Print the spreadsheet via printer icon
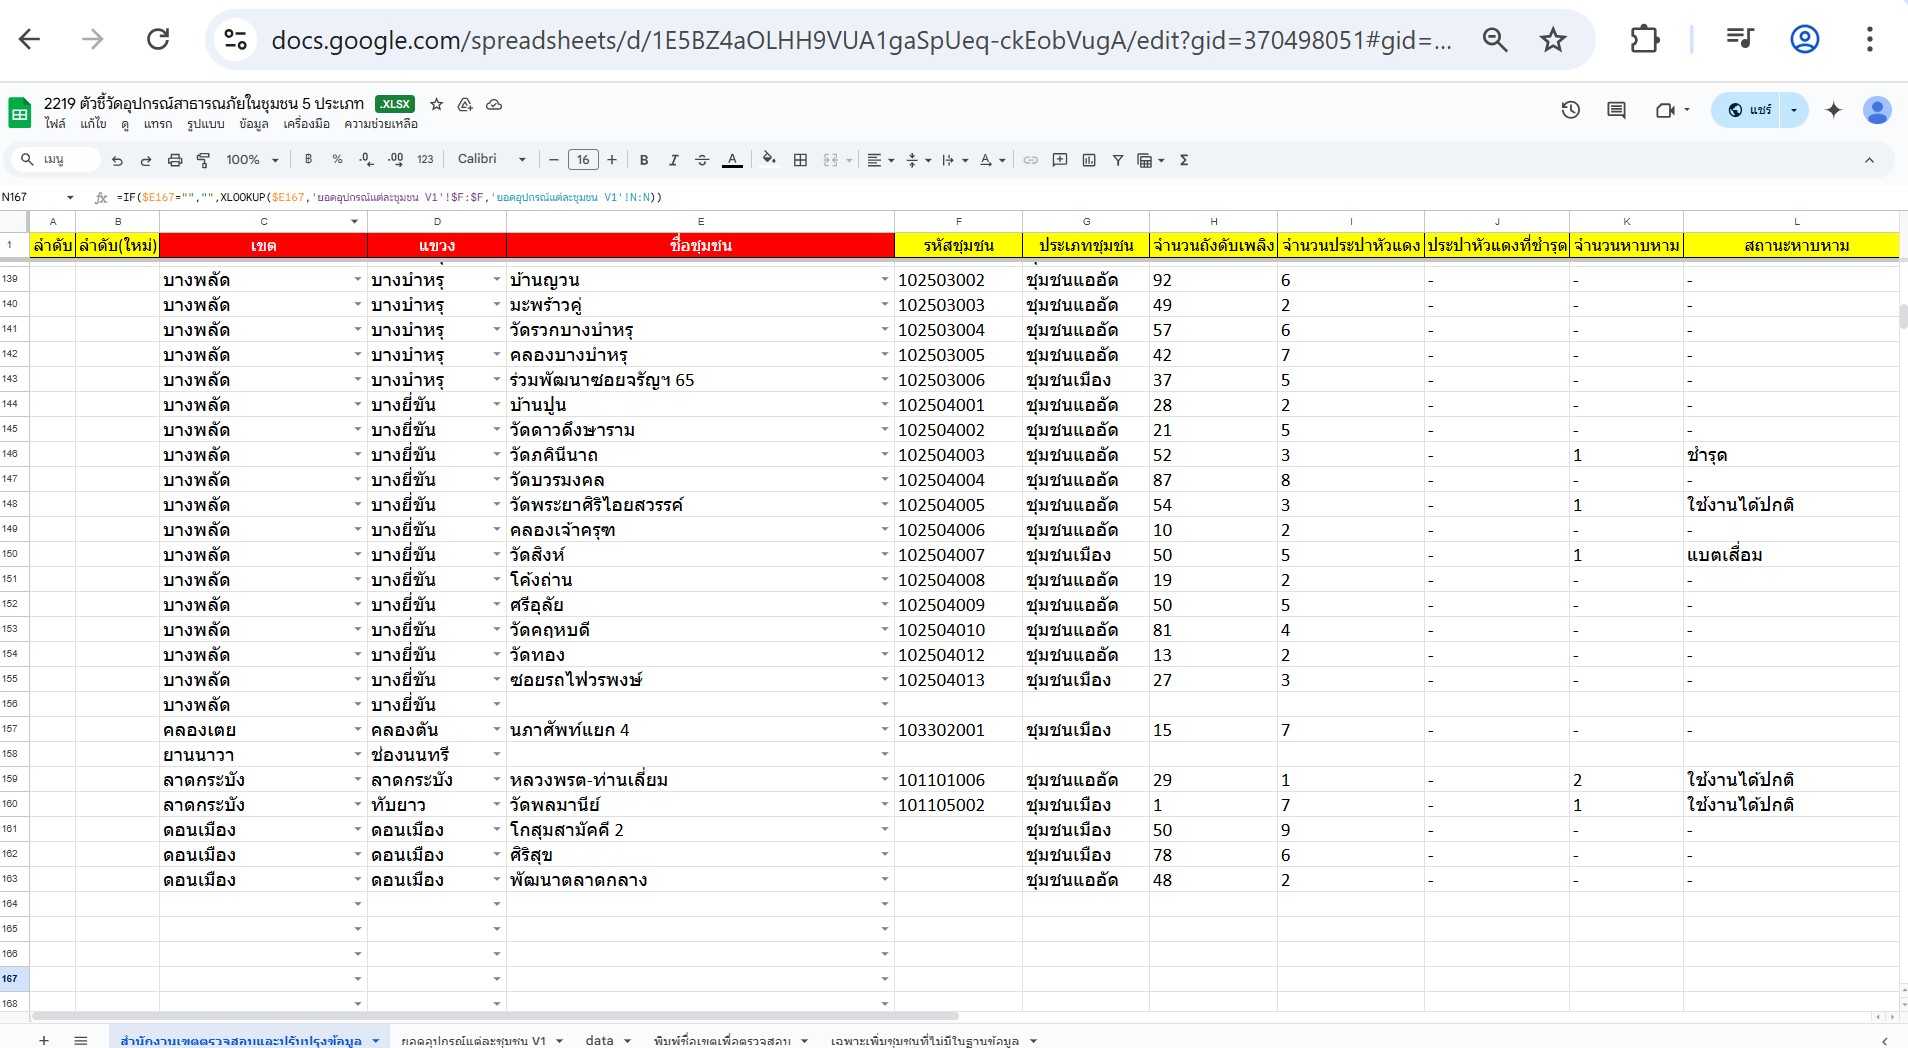The height and width of the screenshot is (1048, 1908). [175, 160]
